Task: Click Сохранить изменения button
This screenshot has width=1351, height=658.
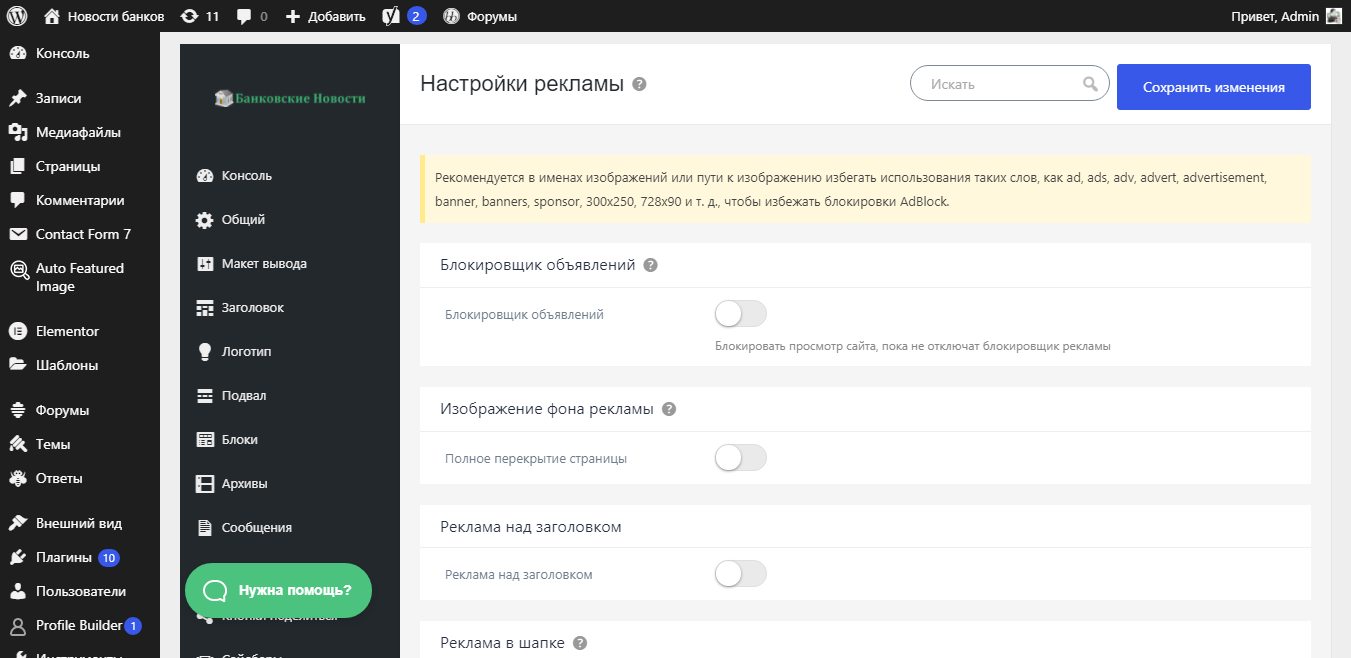Action: click(1214, 87)
